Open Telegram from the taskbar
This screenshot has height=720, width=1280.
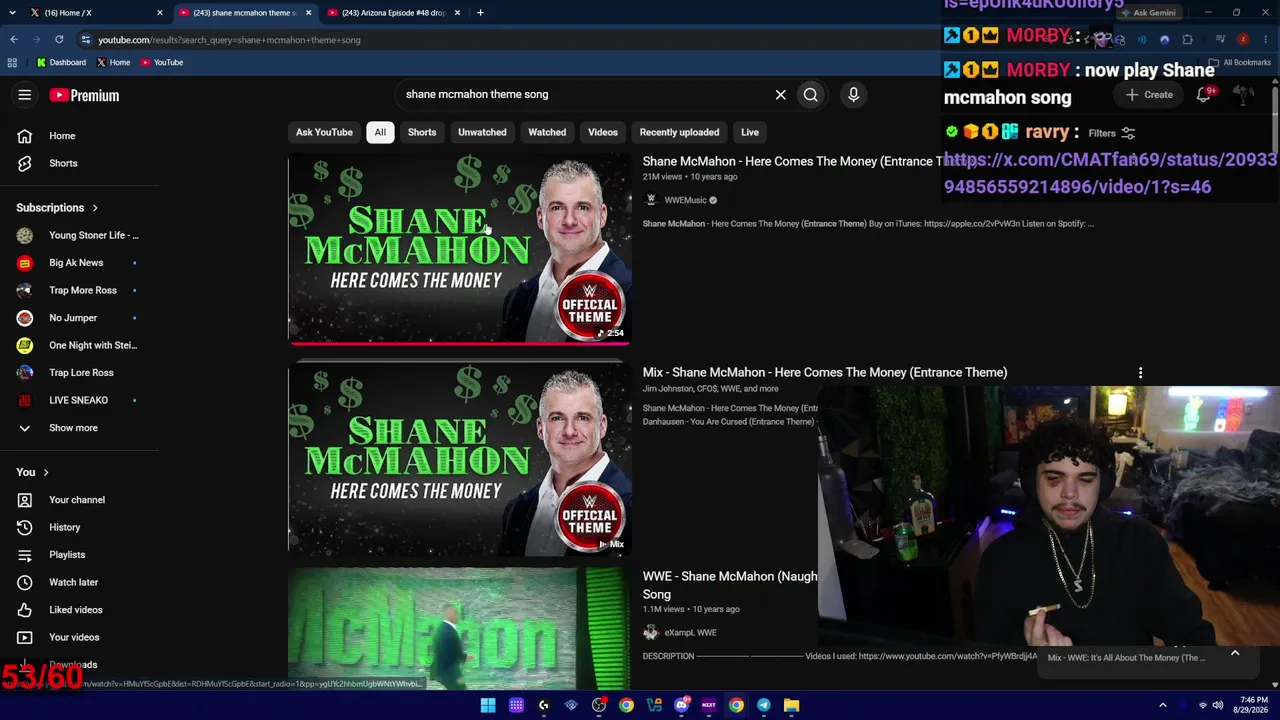(x=764, y=705)
